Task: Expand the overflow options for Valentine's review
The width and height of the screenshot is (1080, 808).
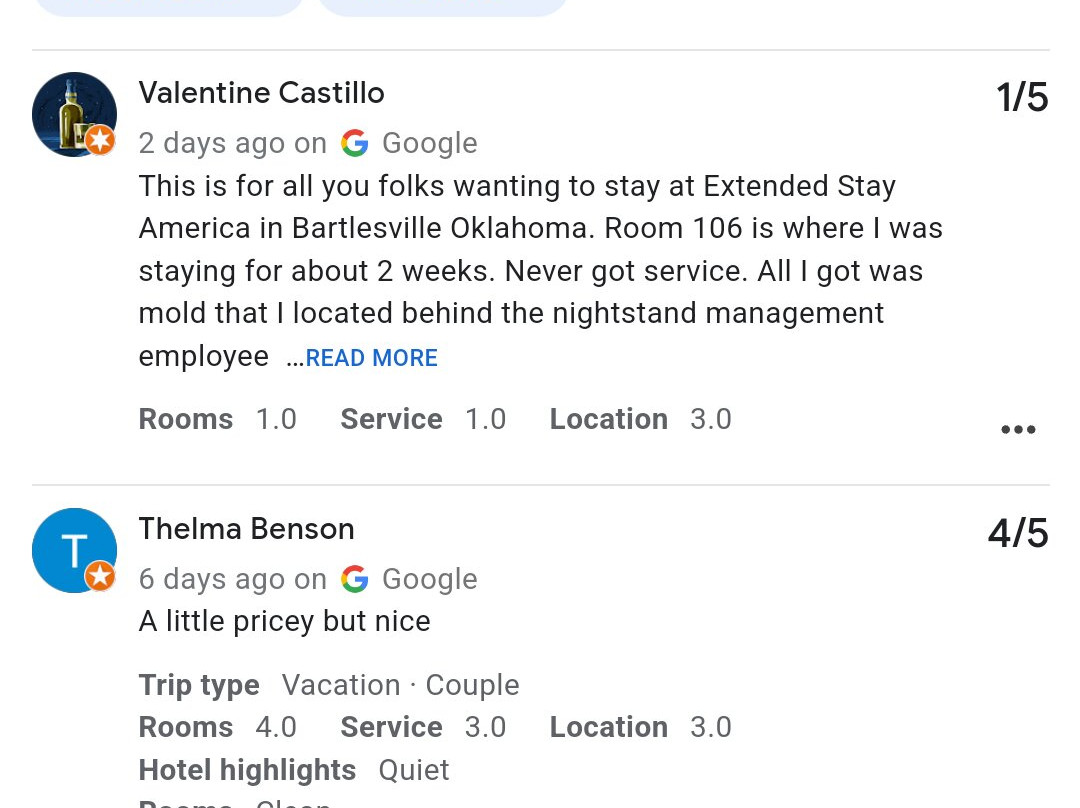Action: point(1017,429)
